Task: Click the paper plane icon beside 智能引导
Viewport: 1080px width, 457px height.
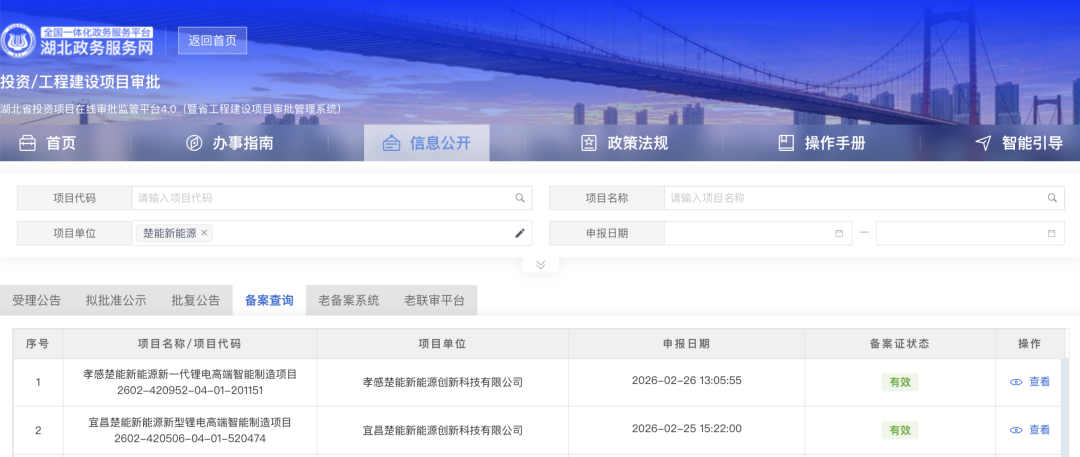Action: point(983,143)
